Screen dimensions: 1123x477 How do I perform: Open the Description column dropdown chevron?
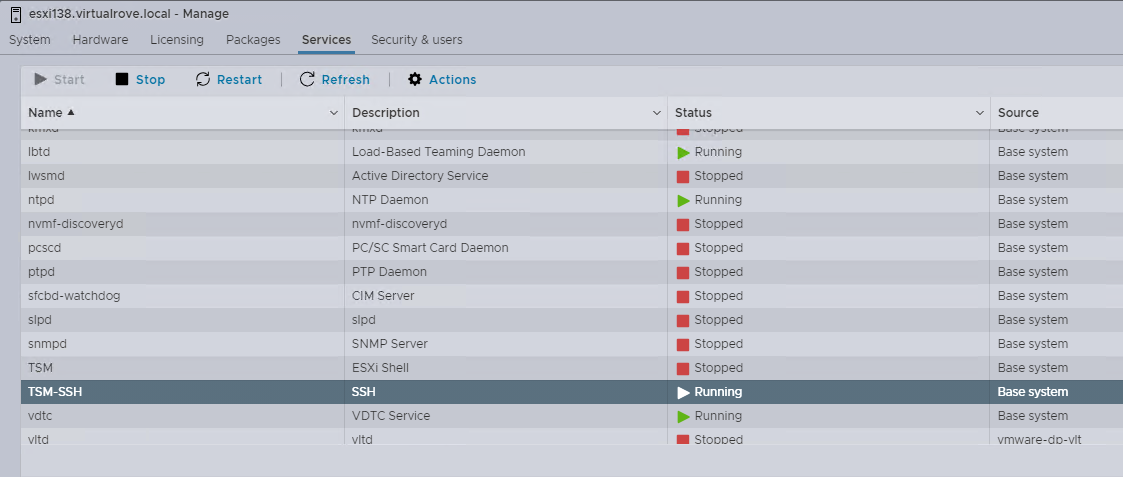click(x=657, y=113)
